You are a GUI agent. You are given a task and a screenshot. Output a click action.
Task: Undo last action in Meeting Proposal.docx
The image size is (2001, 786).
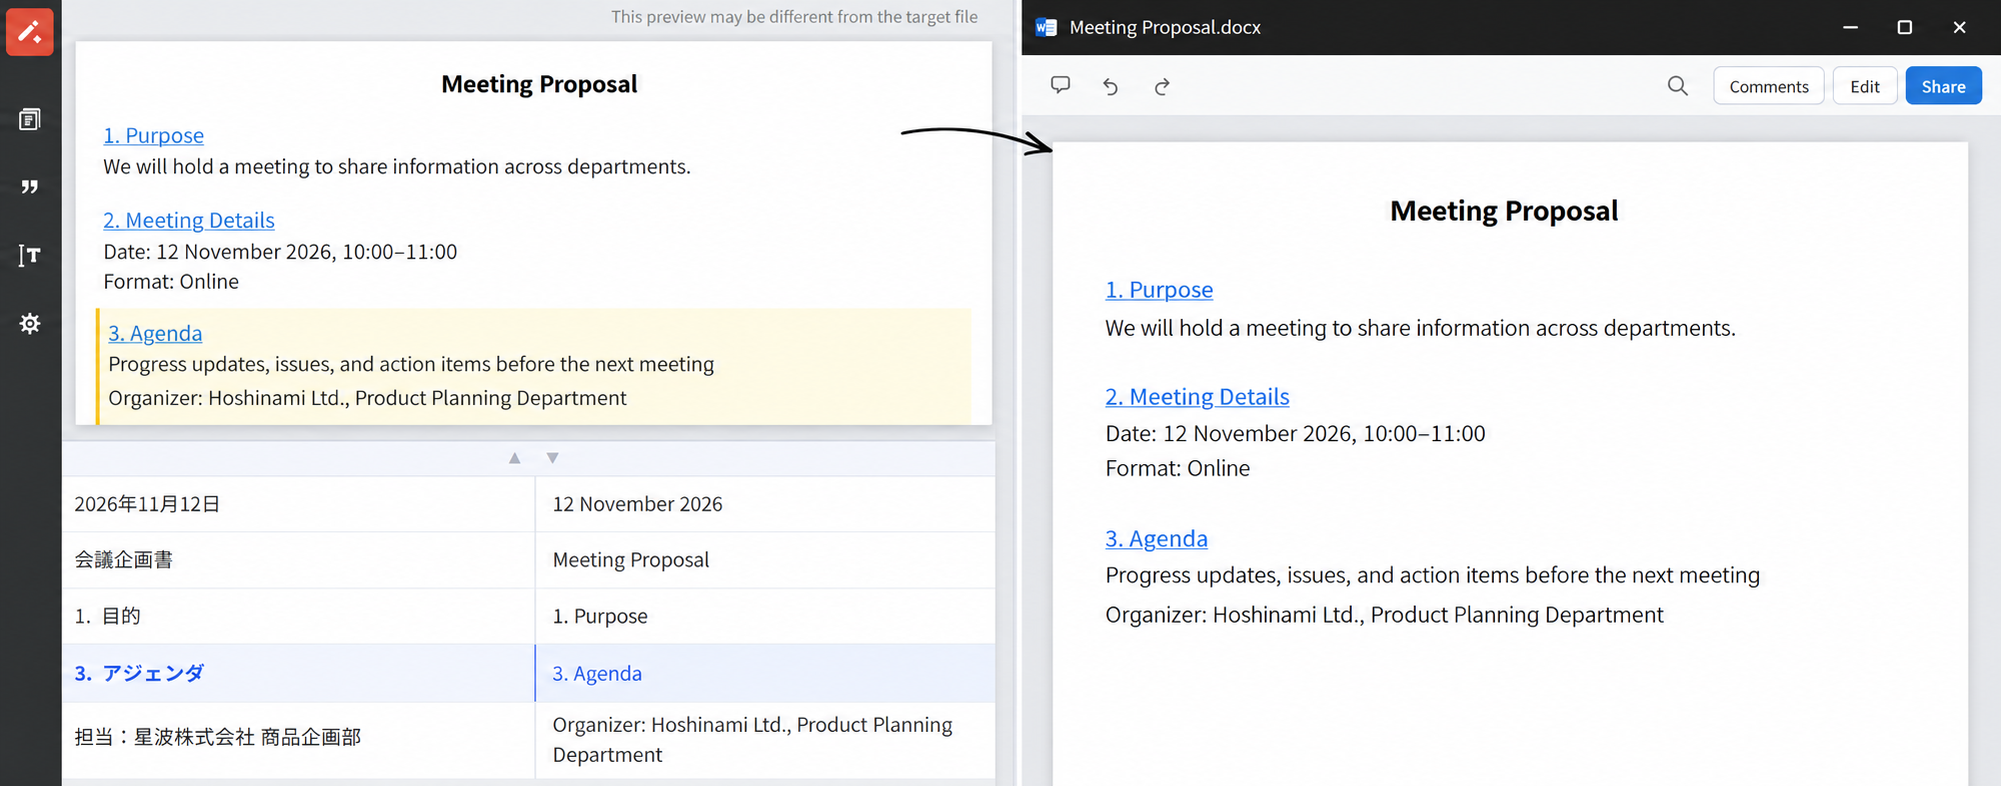point(1110,86)
